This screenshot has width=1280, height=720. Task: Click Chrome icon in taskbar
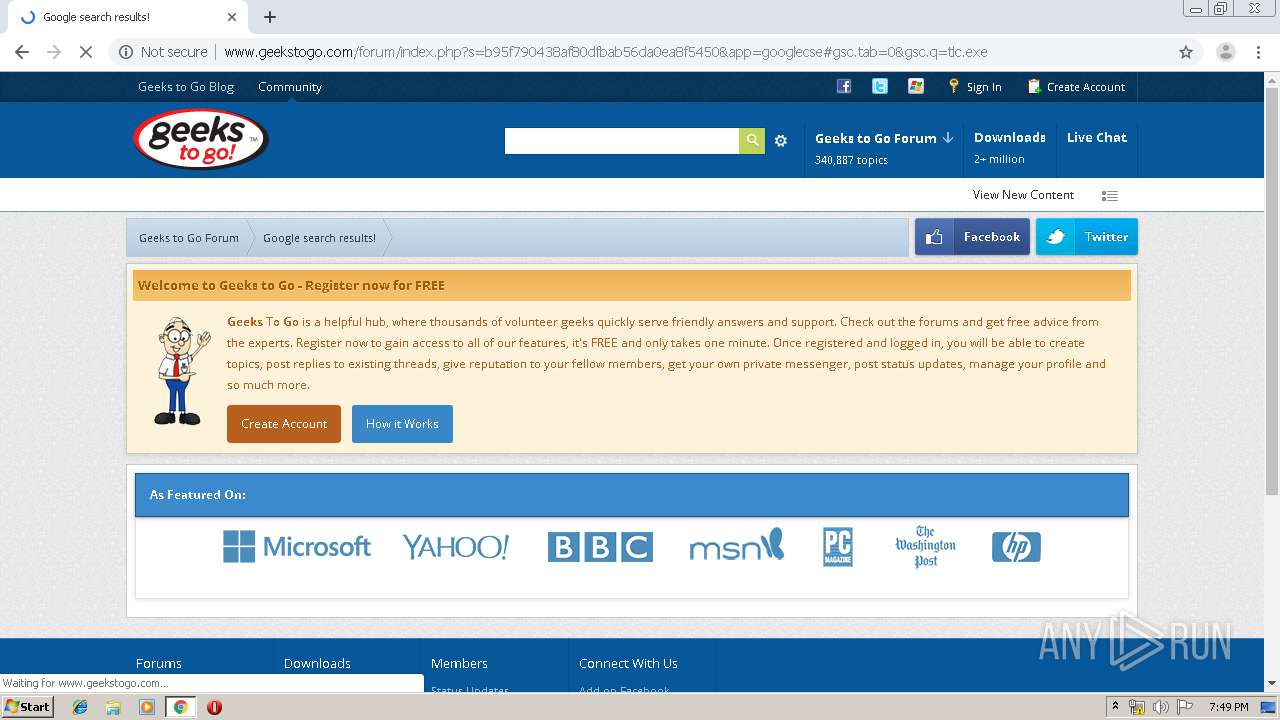(x=180, y=707)
